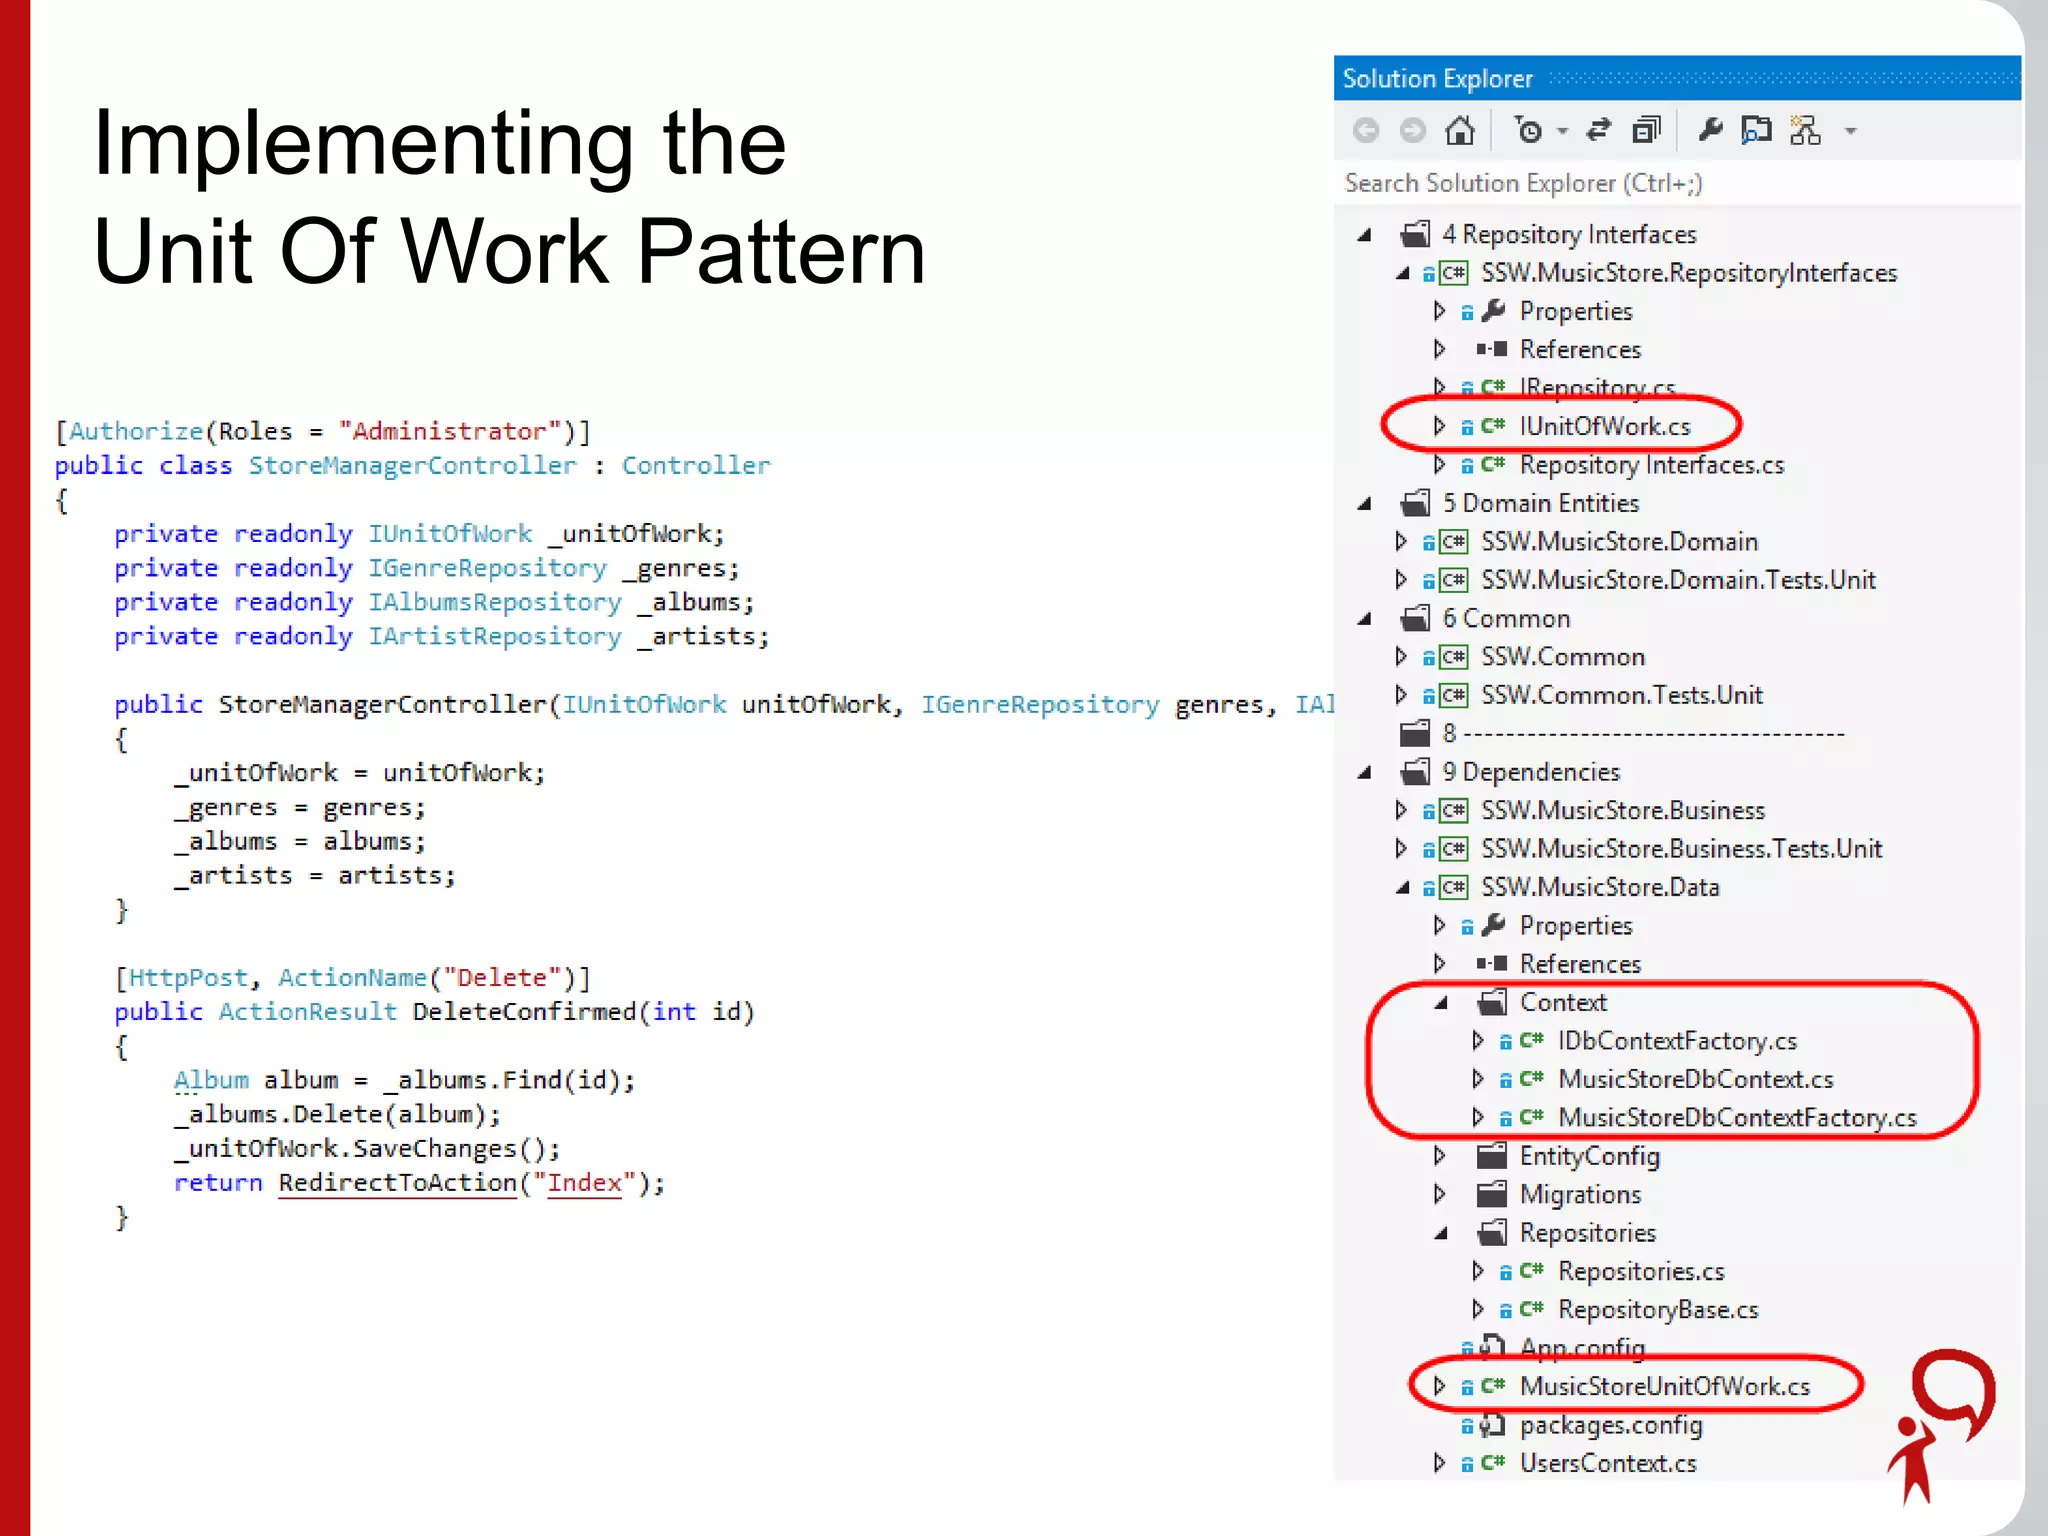Focus the Search Solution Explorer field
2048x1536 pixels.
[1677, 183]
